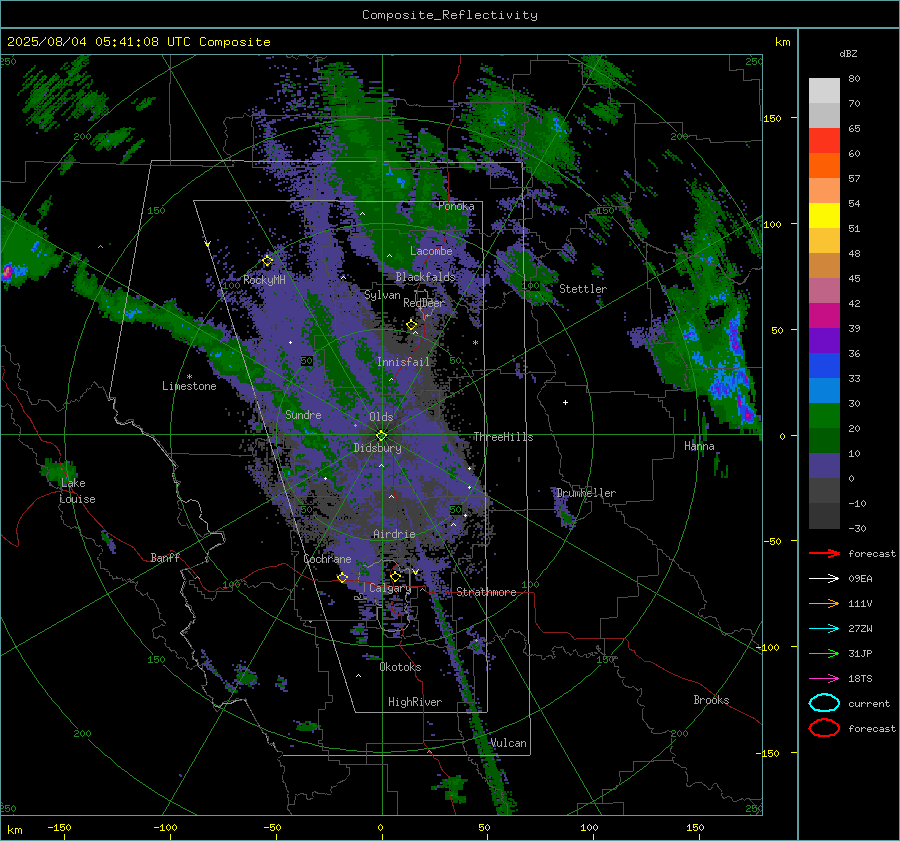
Task: Click the RockyMH label on map
Action: [x=265, y=280]
